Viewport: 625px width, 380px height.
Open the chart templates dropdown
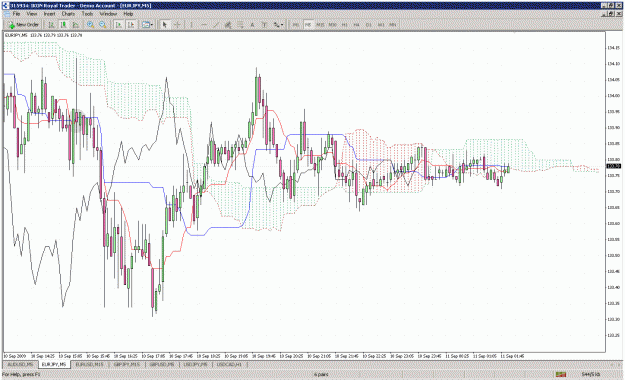coord(147,25)
